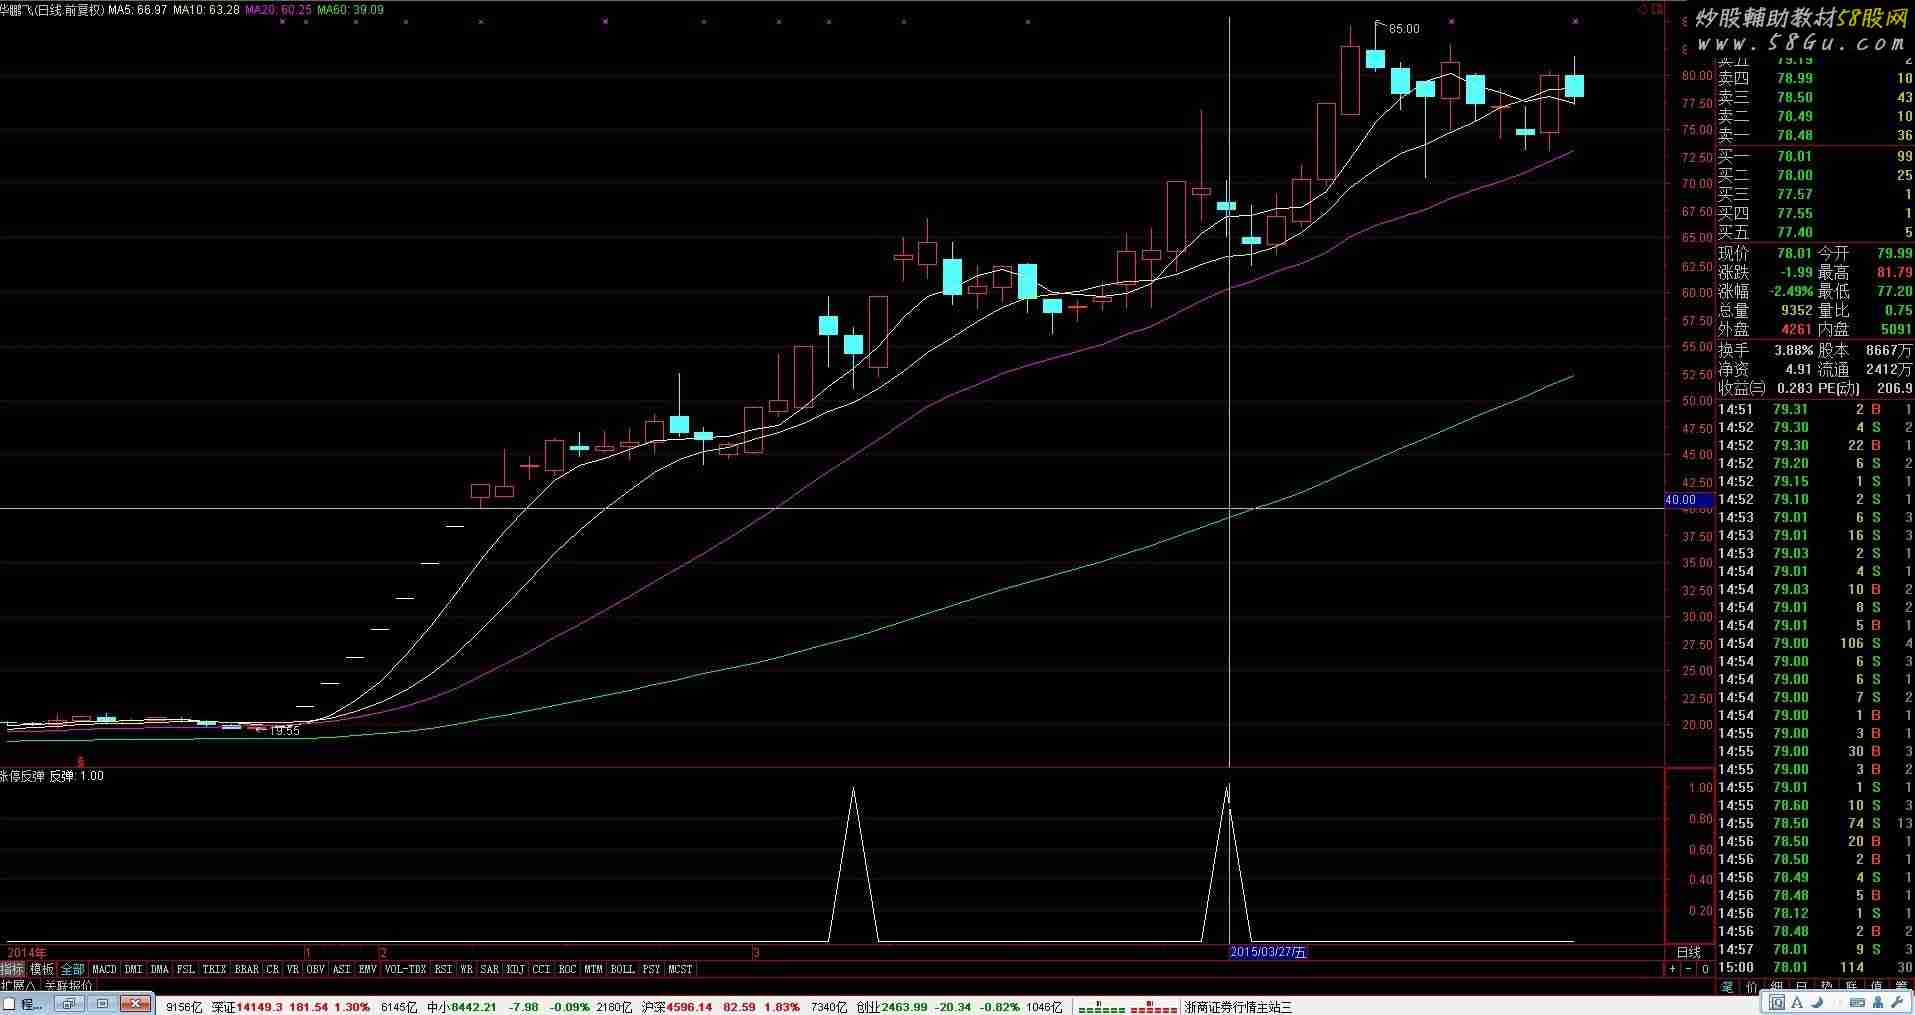Select the 买一 78.01 bid row
Image resolution: width=1915 pixels, height=1015 pixels.
point(1816,156)
